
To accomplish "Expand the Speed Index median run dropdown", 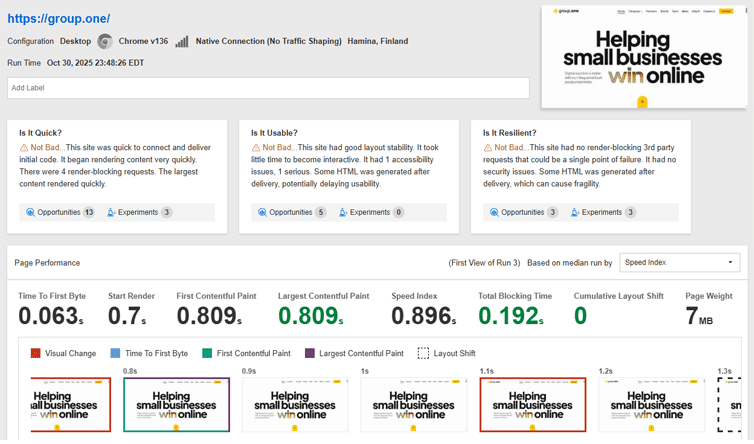I will [679, 262].
